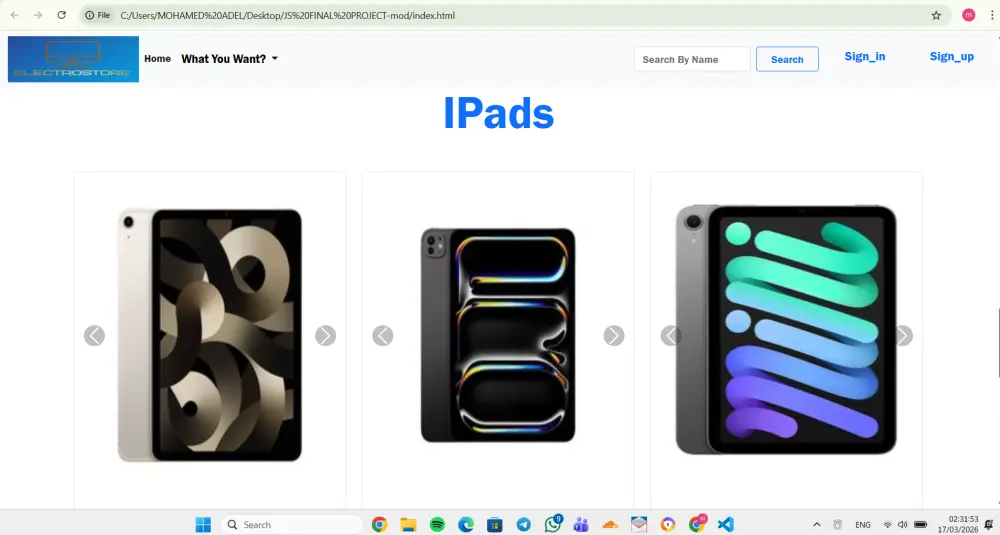Screen dimensions: 1000x535
Task: Open ENG language input switcher
Action: (863, 525)
